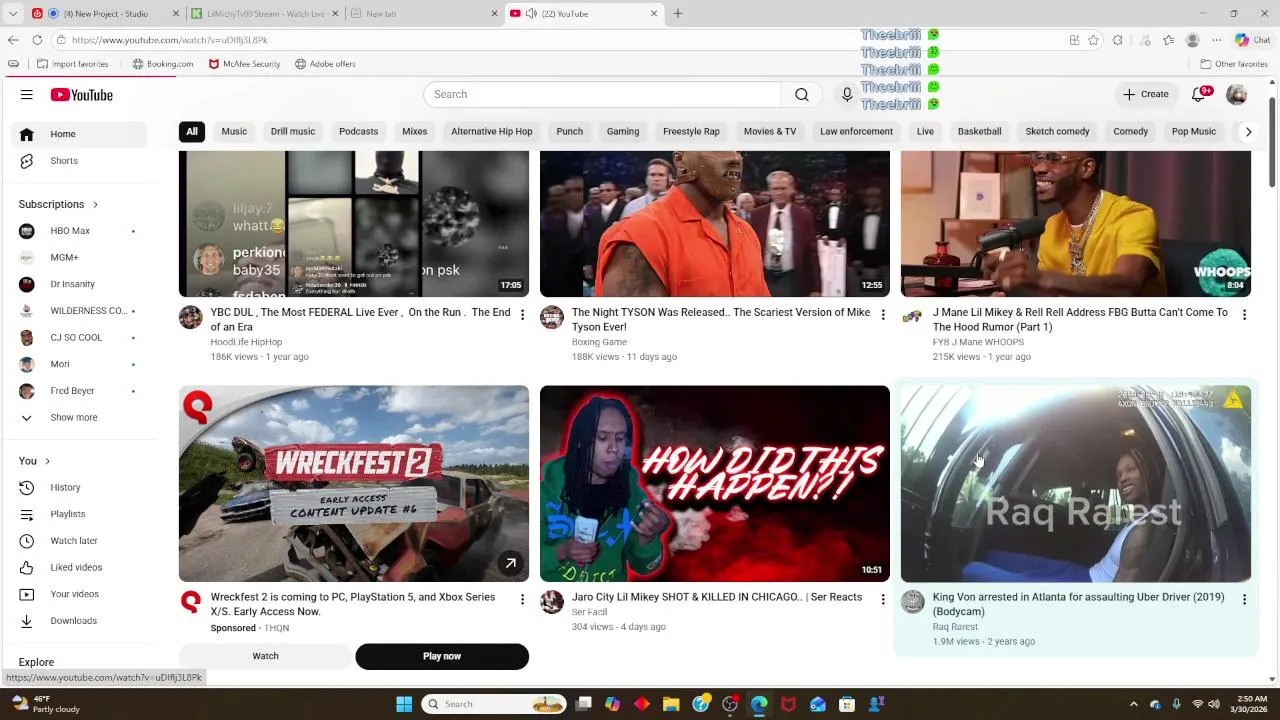The width and height of the screenshot is (1280, 720).
Task: Click the Boxing Game channel avatar
Action: pyautogui.click(x=552, y=318)
